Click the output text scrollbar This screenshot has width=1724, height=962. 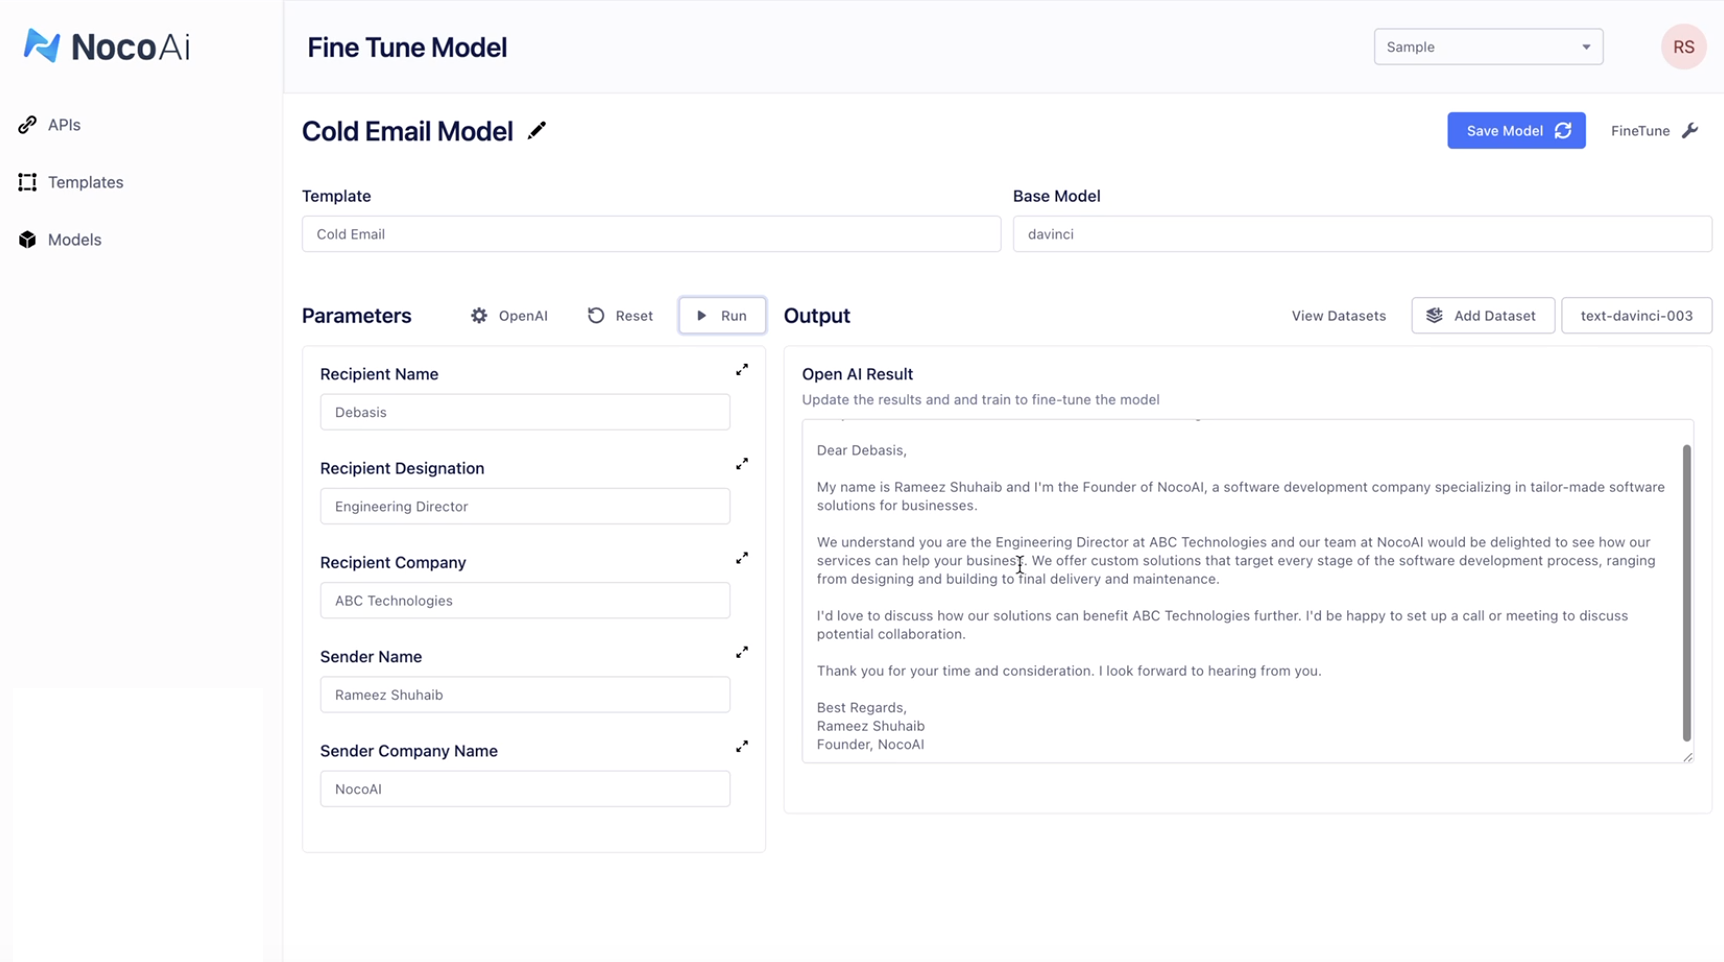click(1686, 592)
